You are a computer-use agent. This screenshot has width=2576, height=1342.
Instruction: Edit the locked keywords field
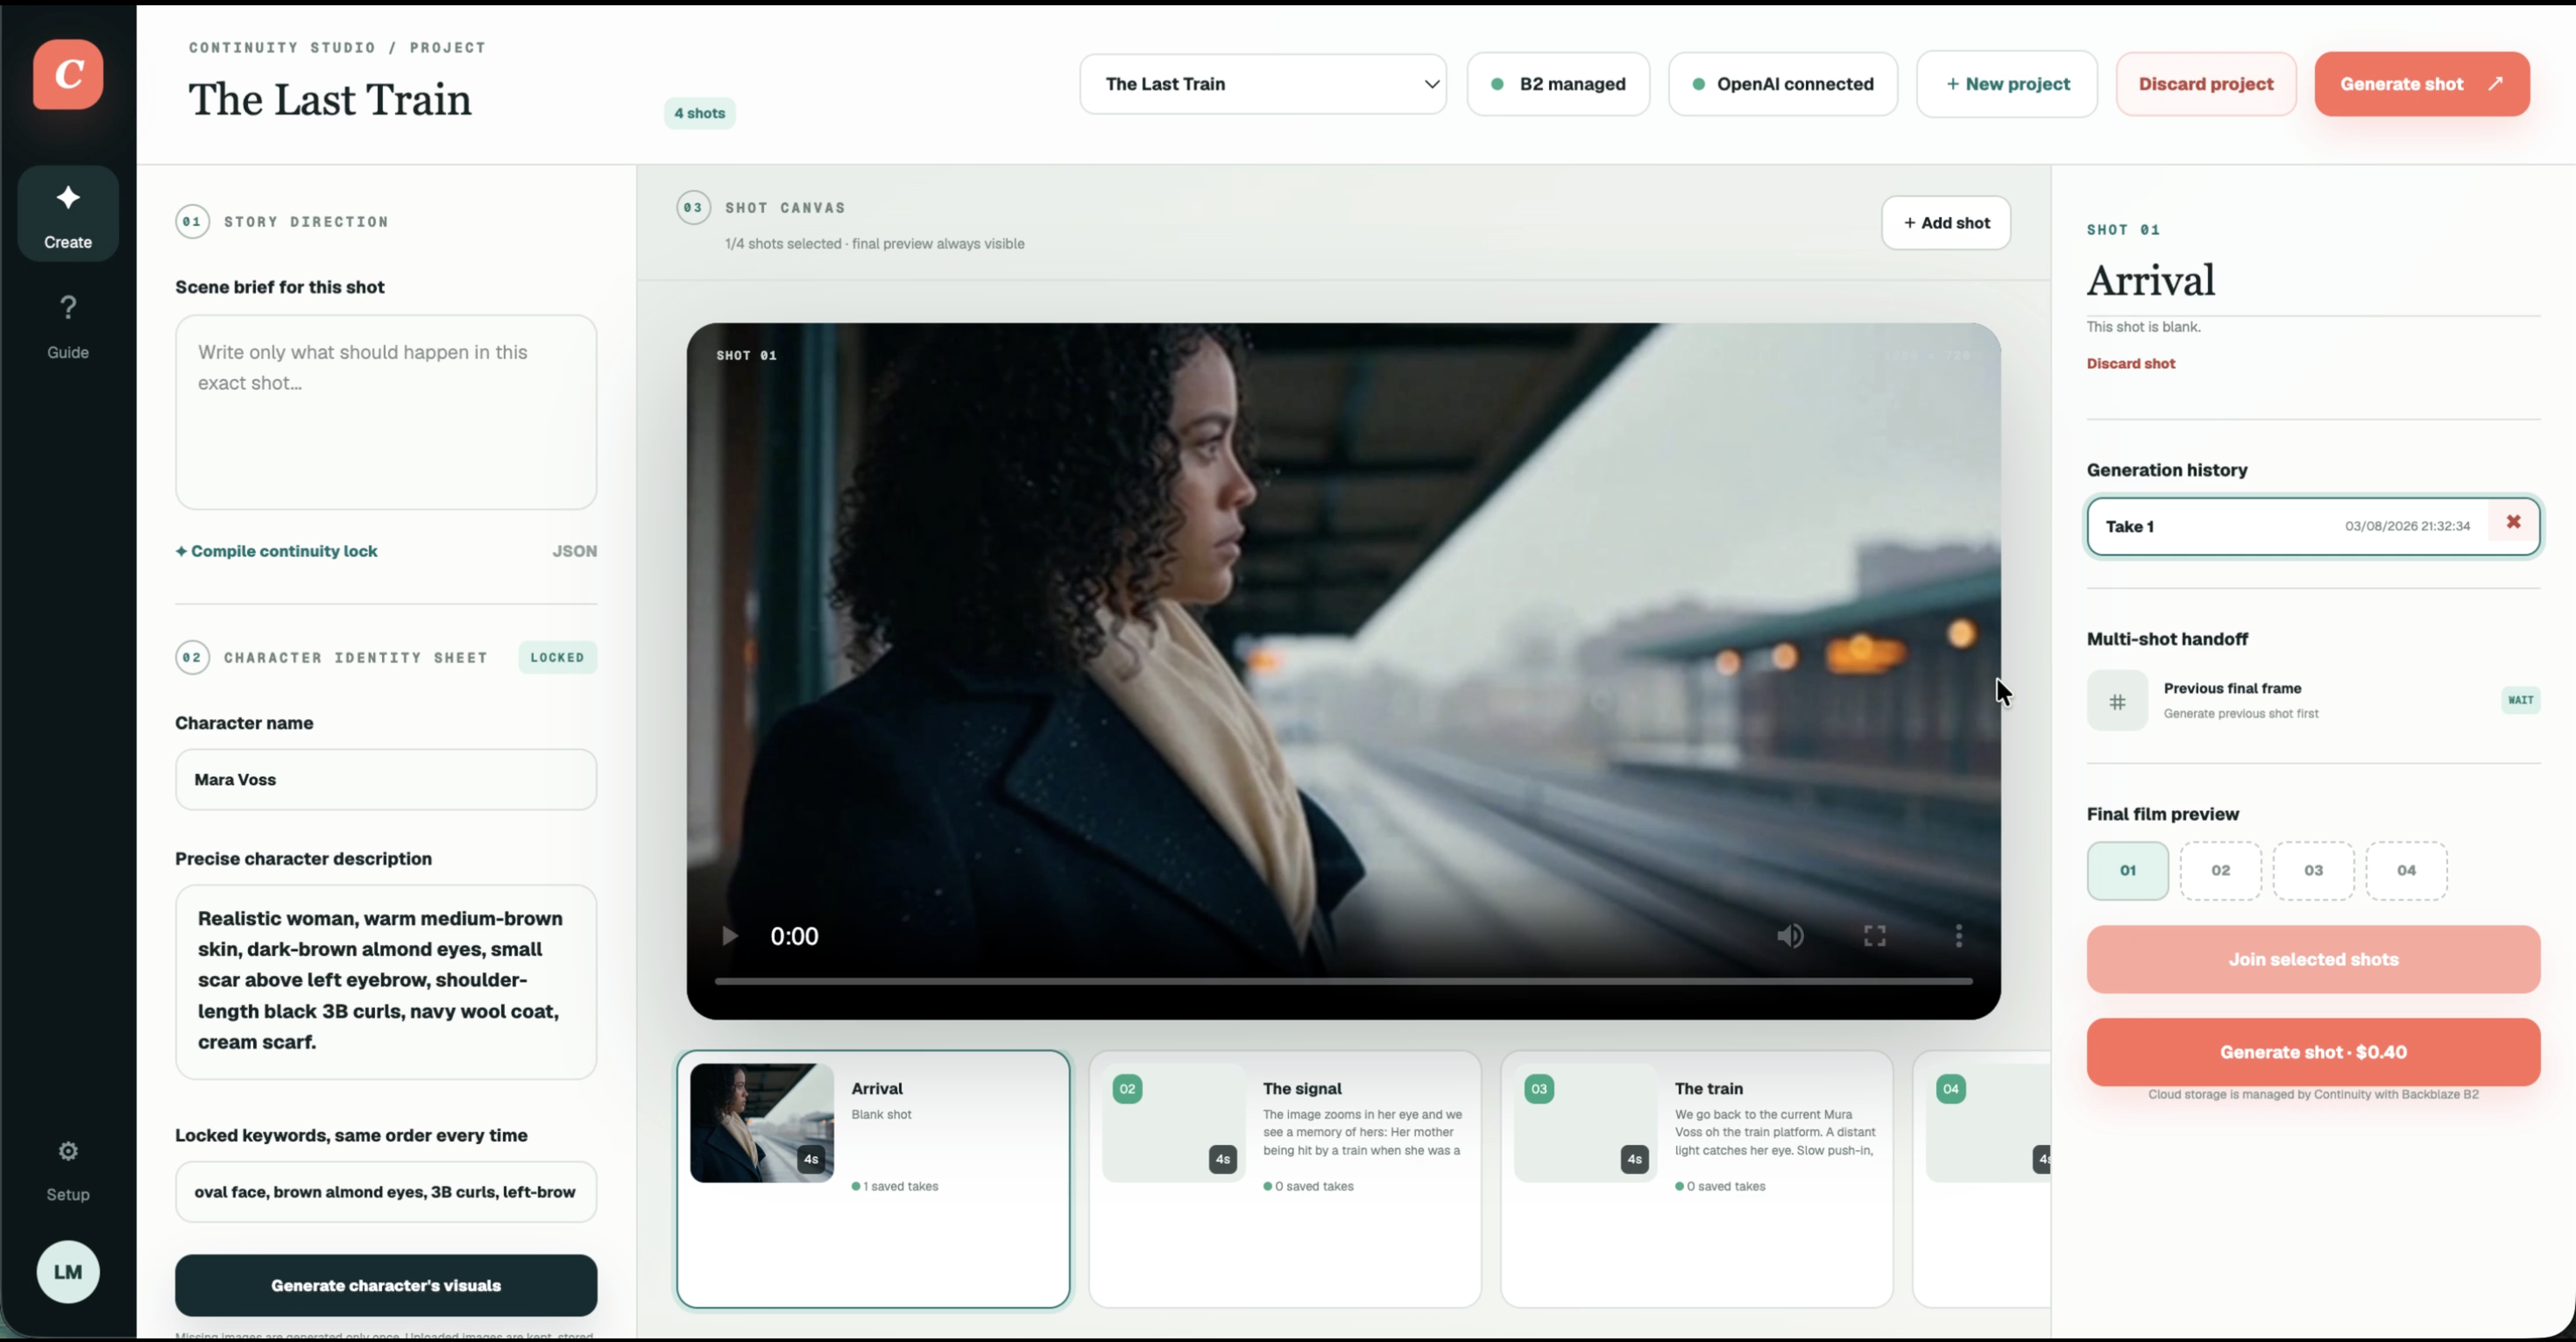click(x=386, y=1192)
